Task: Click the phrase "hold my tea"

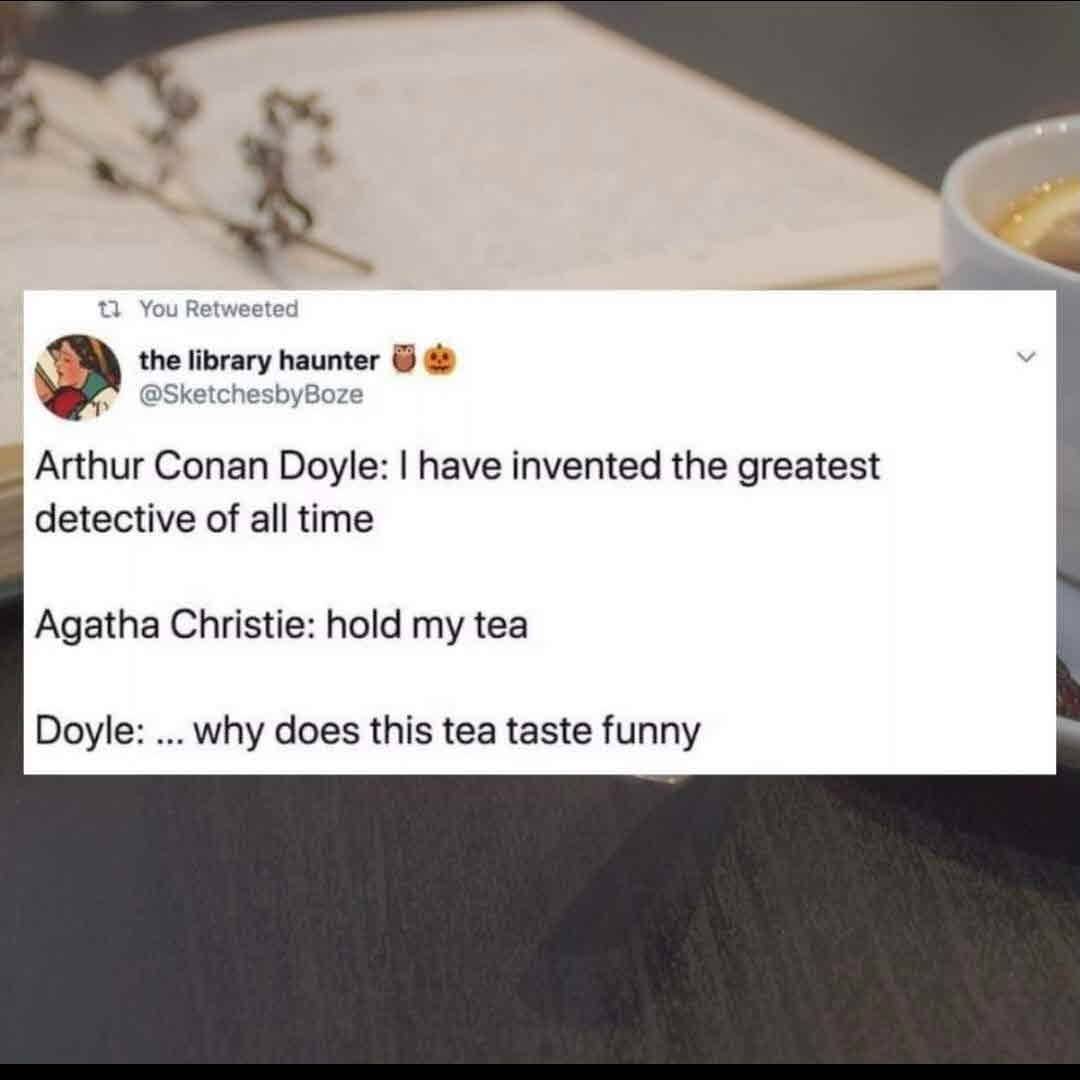Action: point(427,625)
